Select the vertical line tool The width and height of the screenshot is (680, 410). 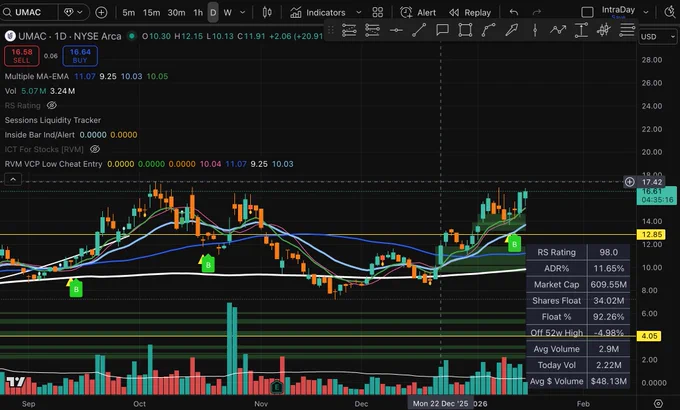pyautogui.click(x=535, y=30)
